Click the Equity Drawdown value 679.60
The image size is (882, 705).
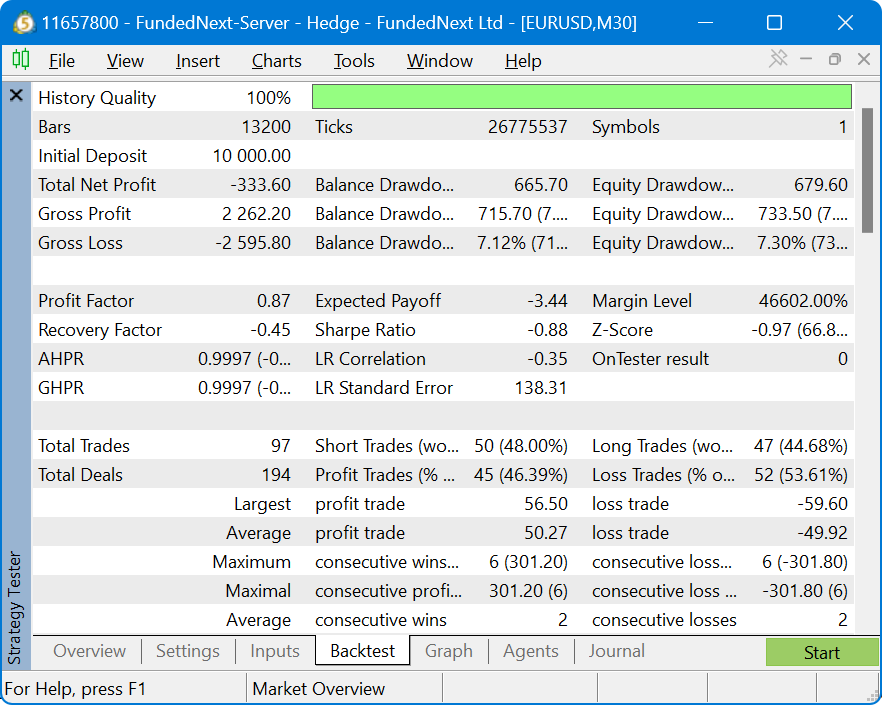[x=821, y=185]
